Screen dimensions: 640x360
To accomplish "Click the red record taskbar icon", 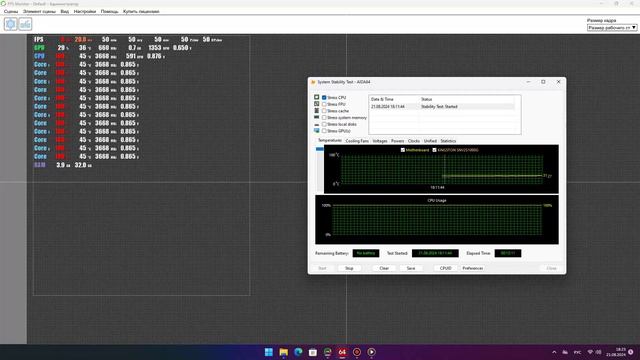I will pyautogui.click(x=357, y=352).
